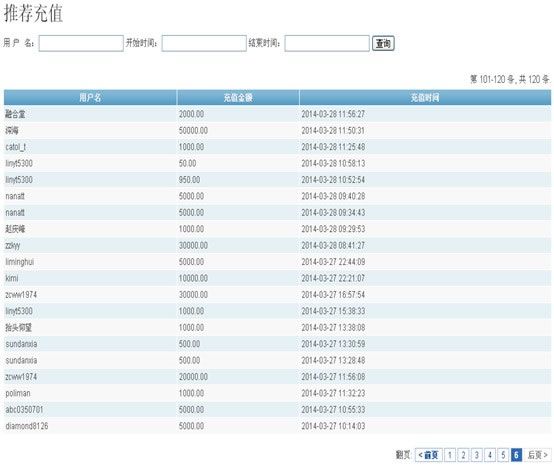Select the time 2014-03-27 11:56:08
This screenshot has height=465, width=554.
(x=333, y=377)
